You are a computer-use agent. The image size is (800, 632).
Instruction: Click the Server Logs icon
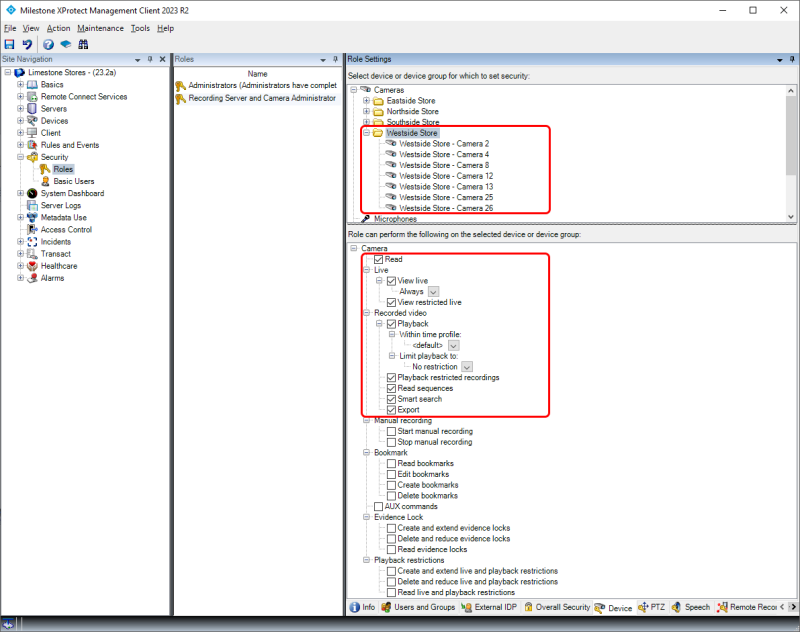(32, 206)
